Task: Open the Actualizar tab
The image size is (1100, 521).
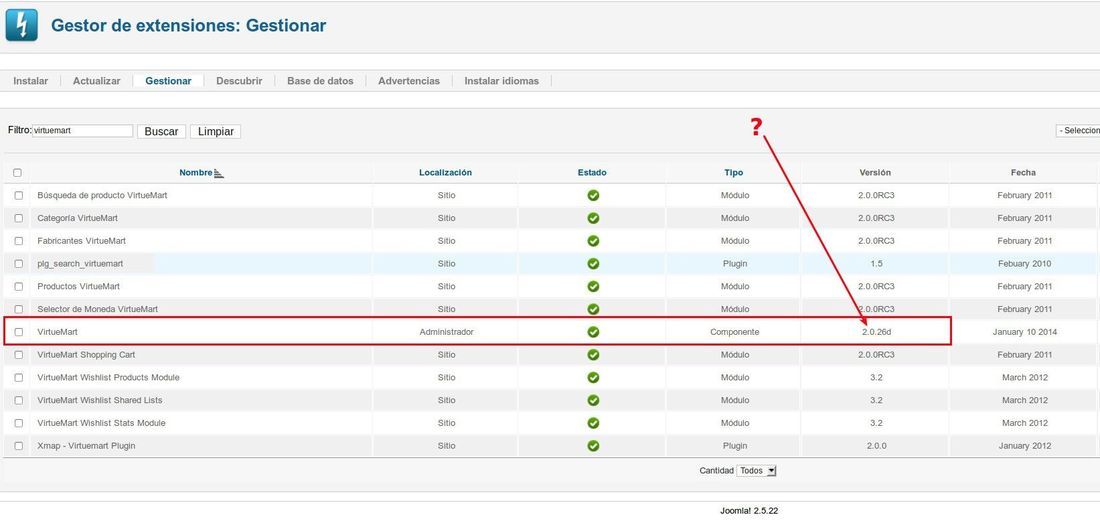Action: 97,81
